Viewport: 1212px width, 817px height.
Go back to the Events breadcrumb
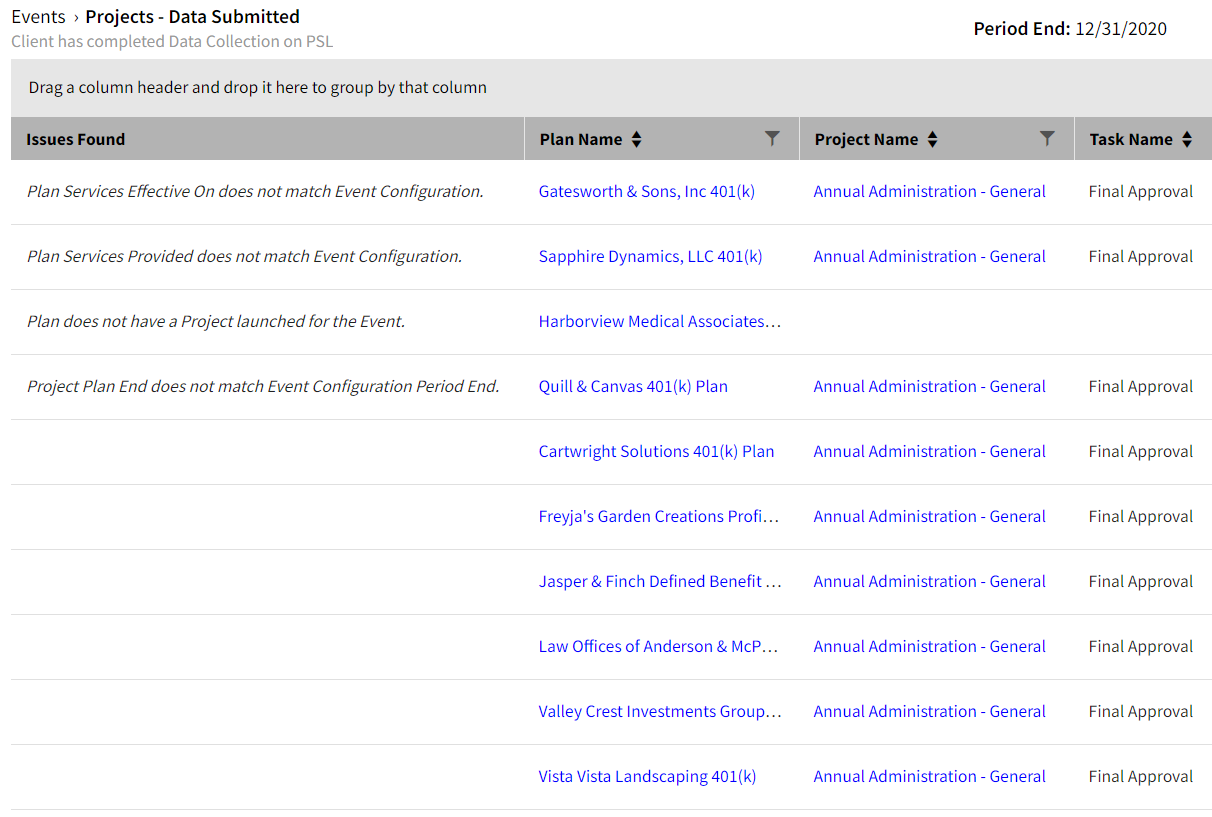pyautogui.click(x=38, y=17)
